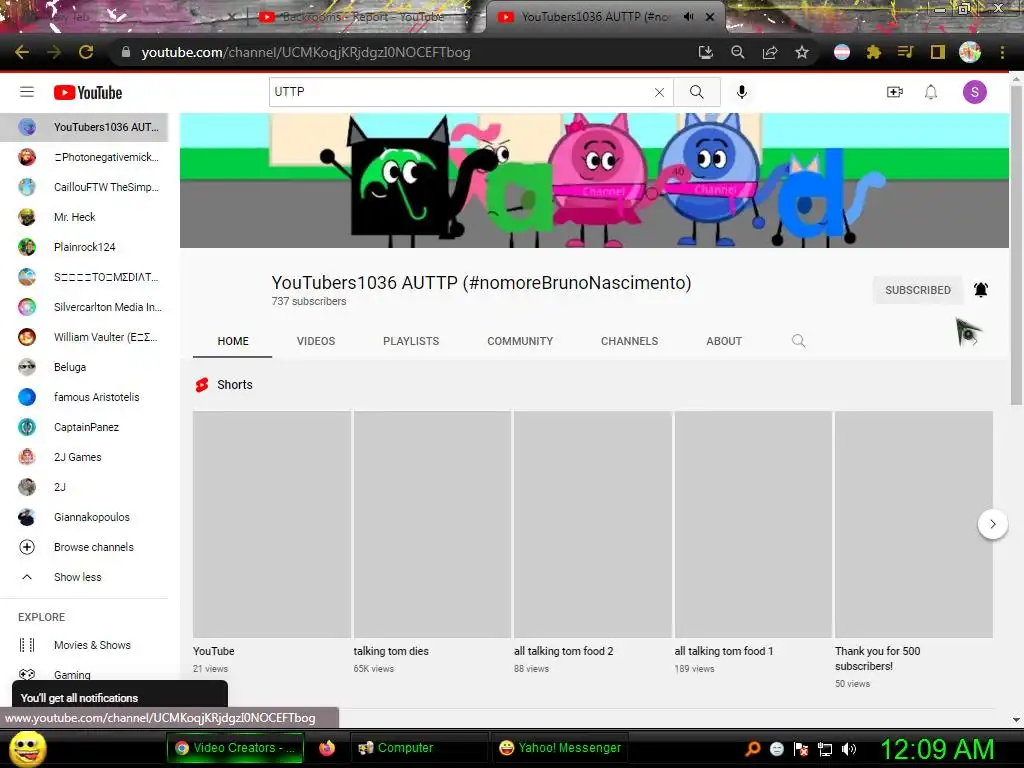
Task: Open Chrome three-dot menu
Action: [1002, 52]
